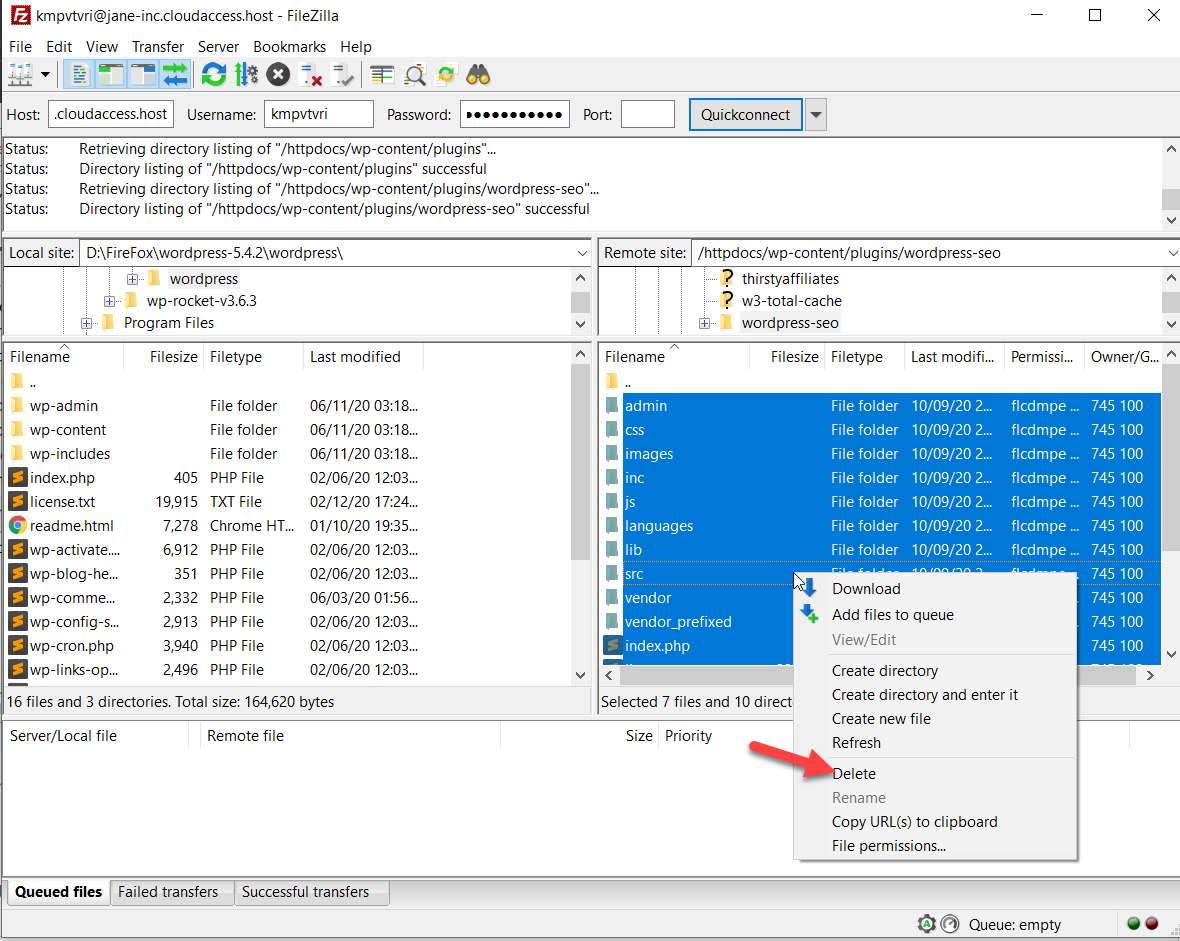Sort the local list by the Filesize header
The width and height of the screenshot is (1180, 941).
pyautogui.click(x=164, y=357)
